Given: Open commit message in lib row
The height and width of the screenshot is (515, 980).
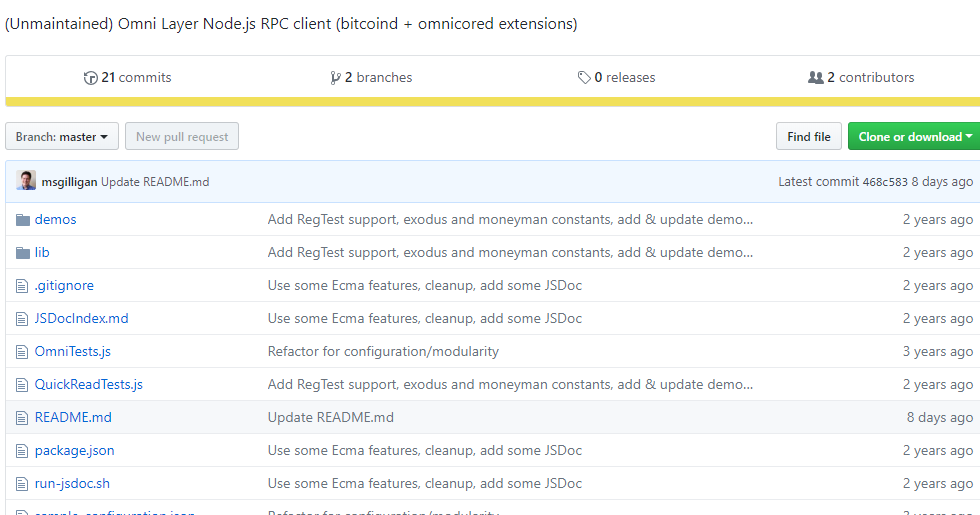Looking at the screenshot, I should pos(510,252).
